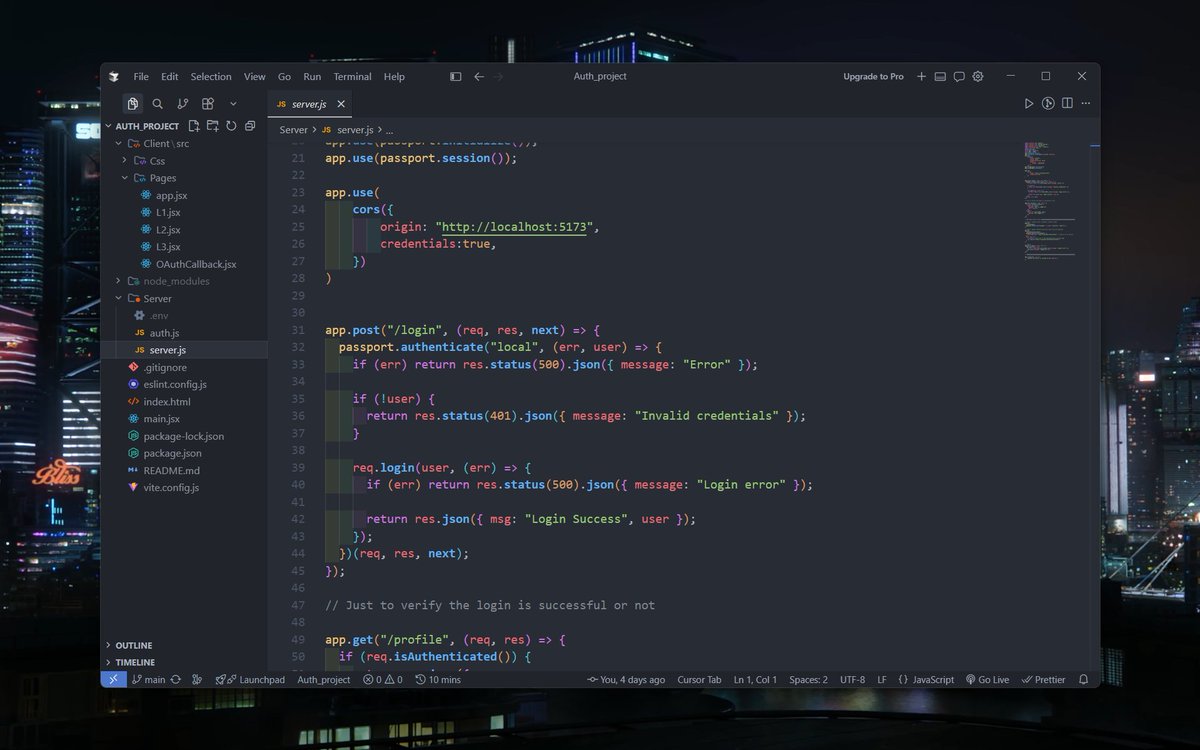Viewport: 1200px width, 750px height.
Task: Open the Go menu
Action: [x=284, y=77]
